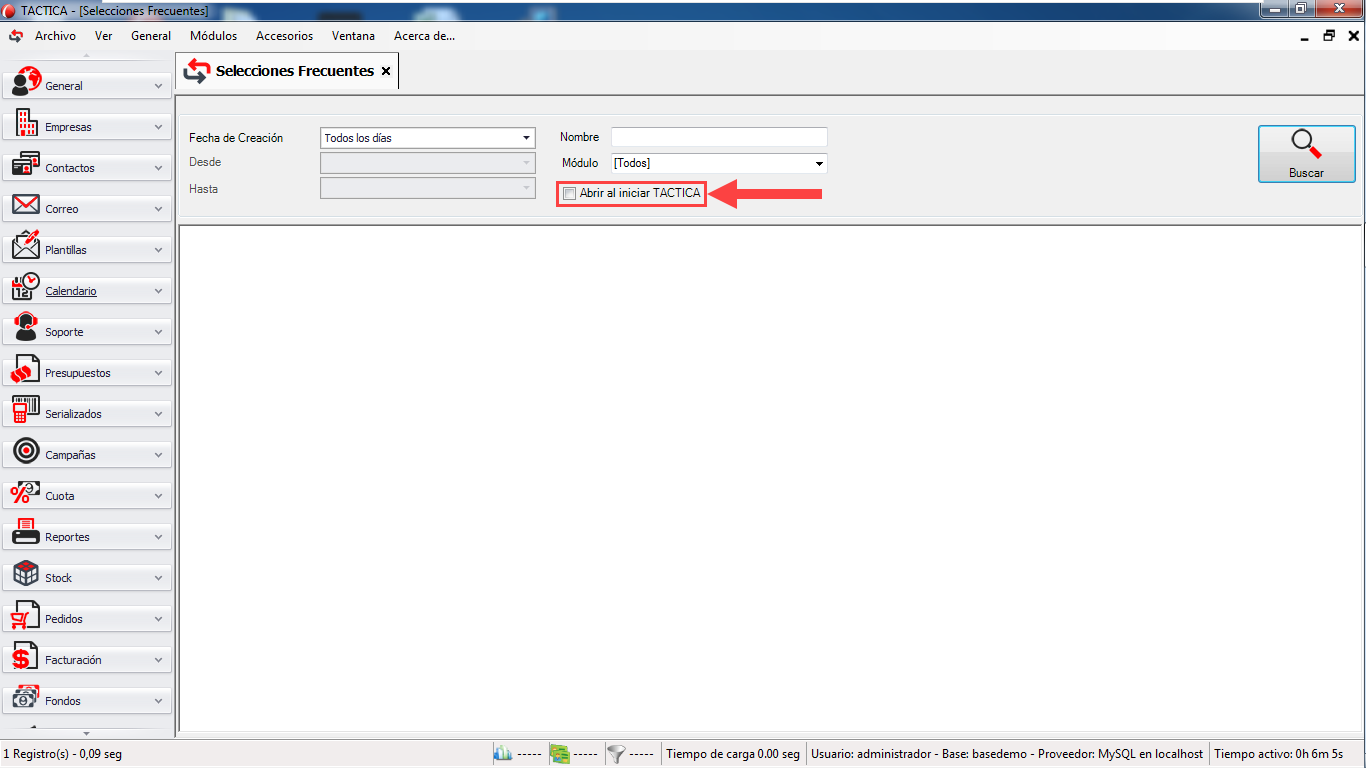Open the Módulos menu
Screen dimensions: 1366x768
click(213, 35)
